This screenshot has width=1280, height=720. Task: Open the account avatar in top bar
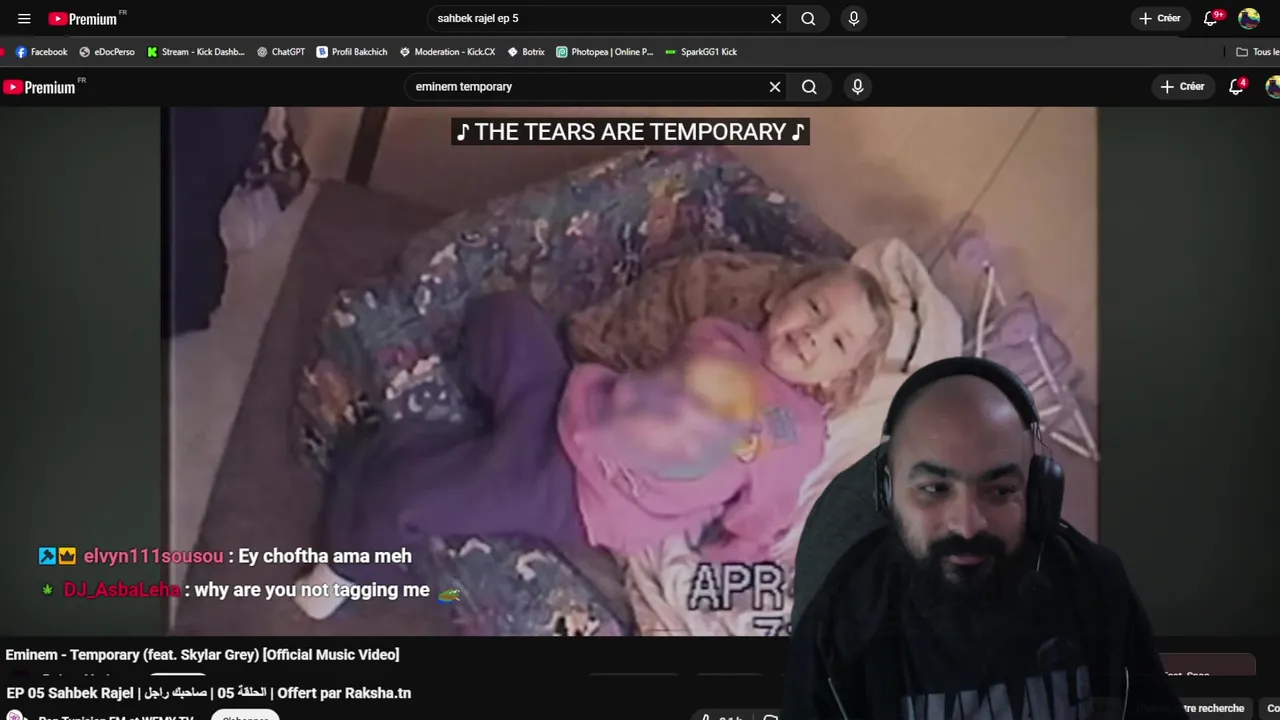[1249, 18]
